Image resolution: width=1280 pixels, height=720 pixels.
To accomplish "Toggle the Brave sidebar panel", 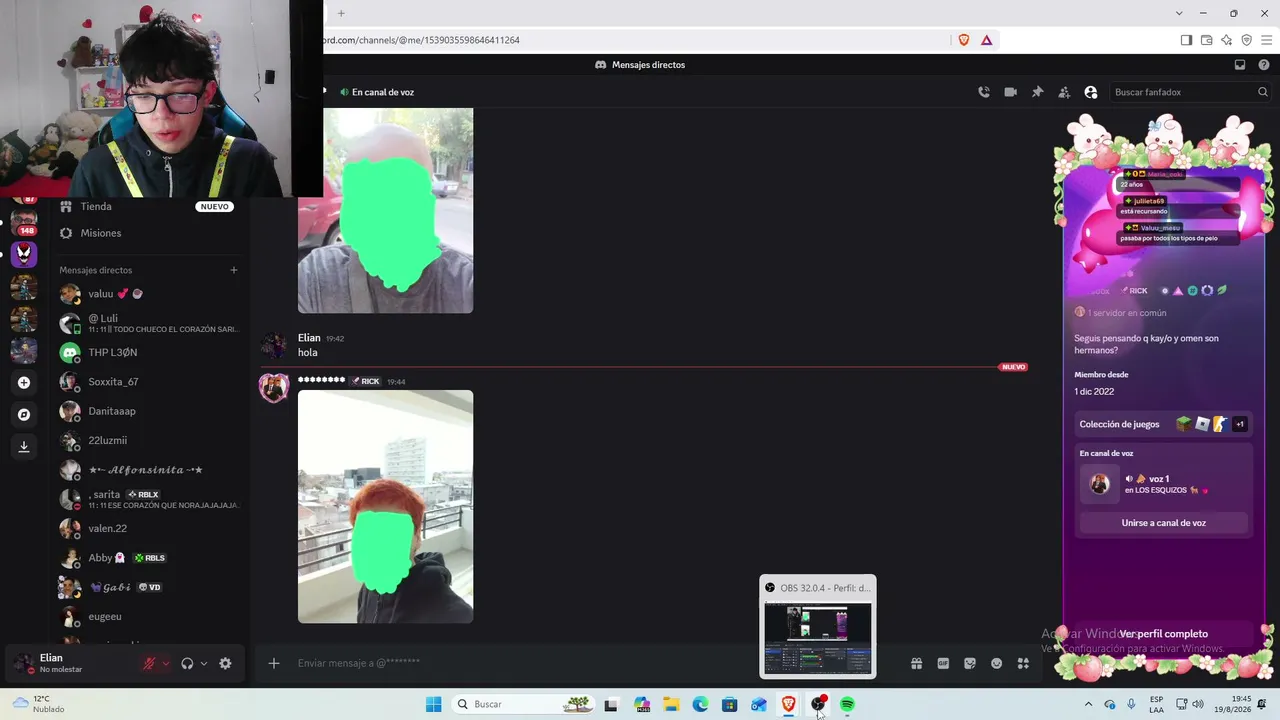I will coord(1186,40).
